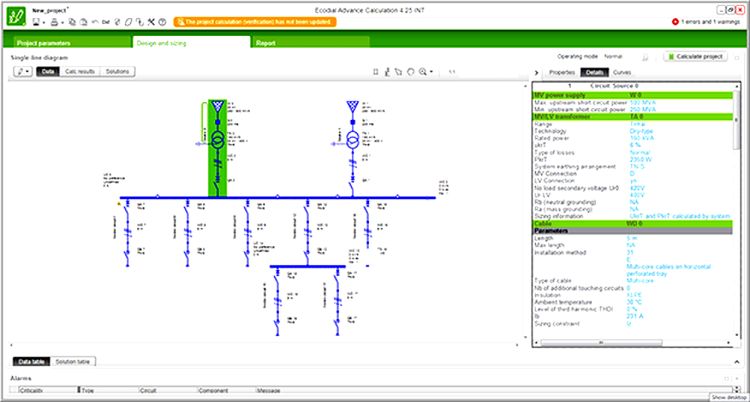Open the zoom dropdown arrow
The image size is (750, 402).
[x=431, y=72]
